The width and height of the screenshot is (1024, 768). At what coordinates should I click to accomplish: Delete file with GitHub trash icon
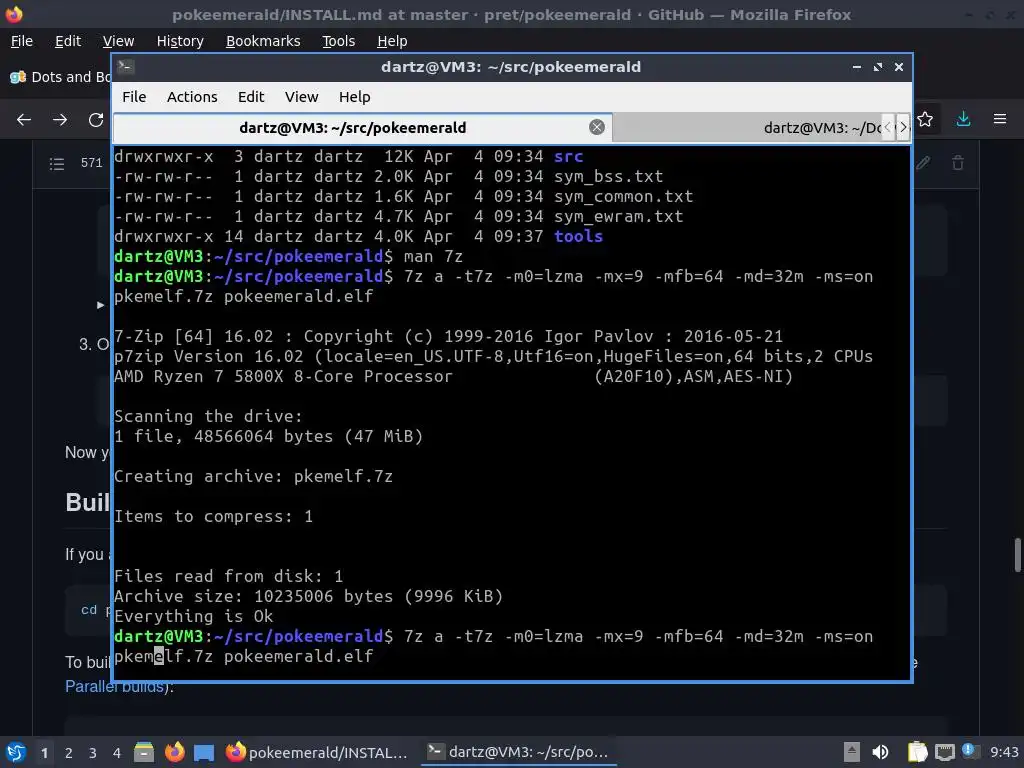point(957,163)
